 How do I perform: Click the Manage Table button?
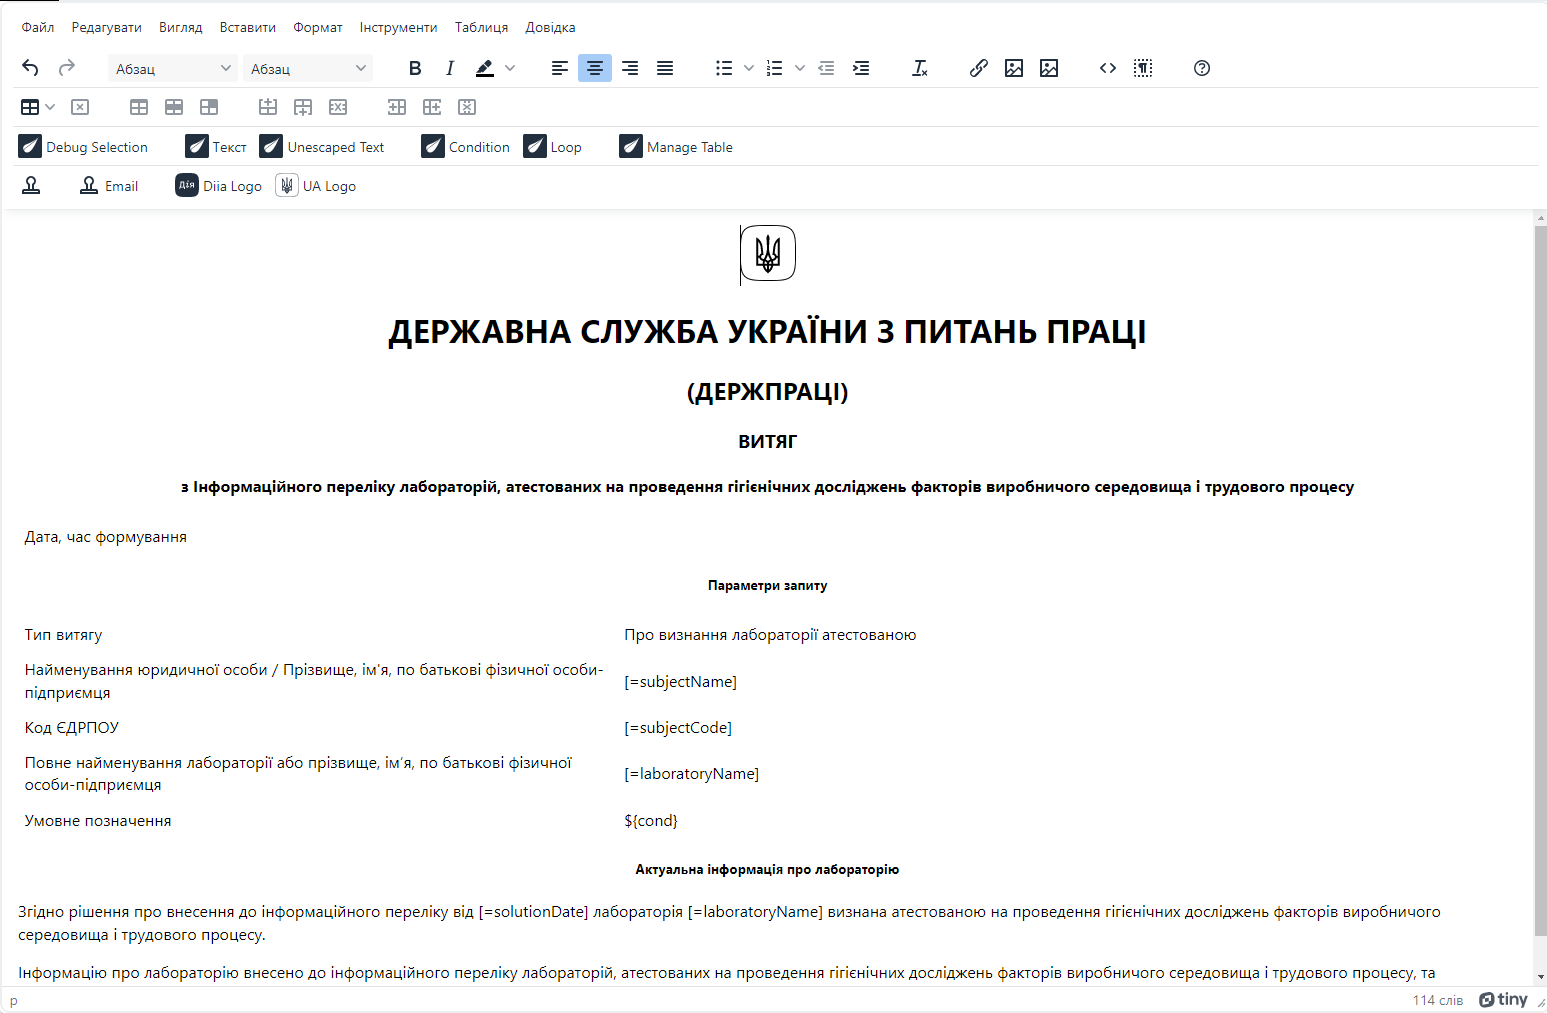point(676,147)
